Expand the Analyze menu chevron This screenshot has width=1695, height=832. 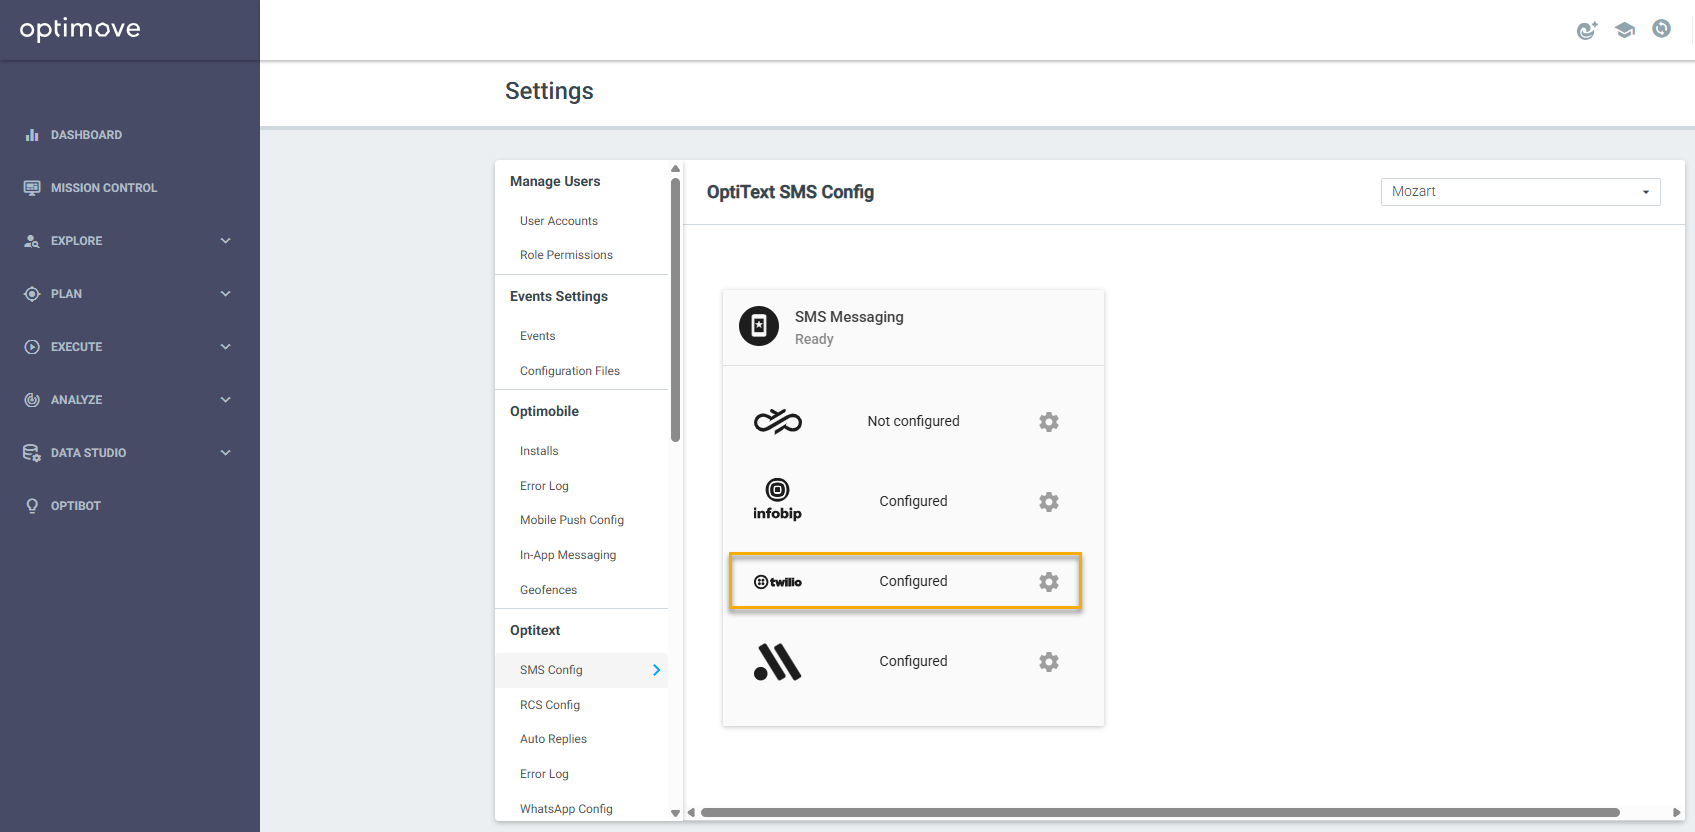[x=226, y=400]
